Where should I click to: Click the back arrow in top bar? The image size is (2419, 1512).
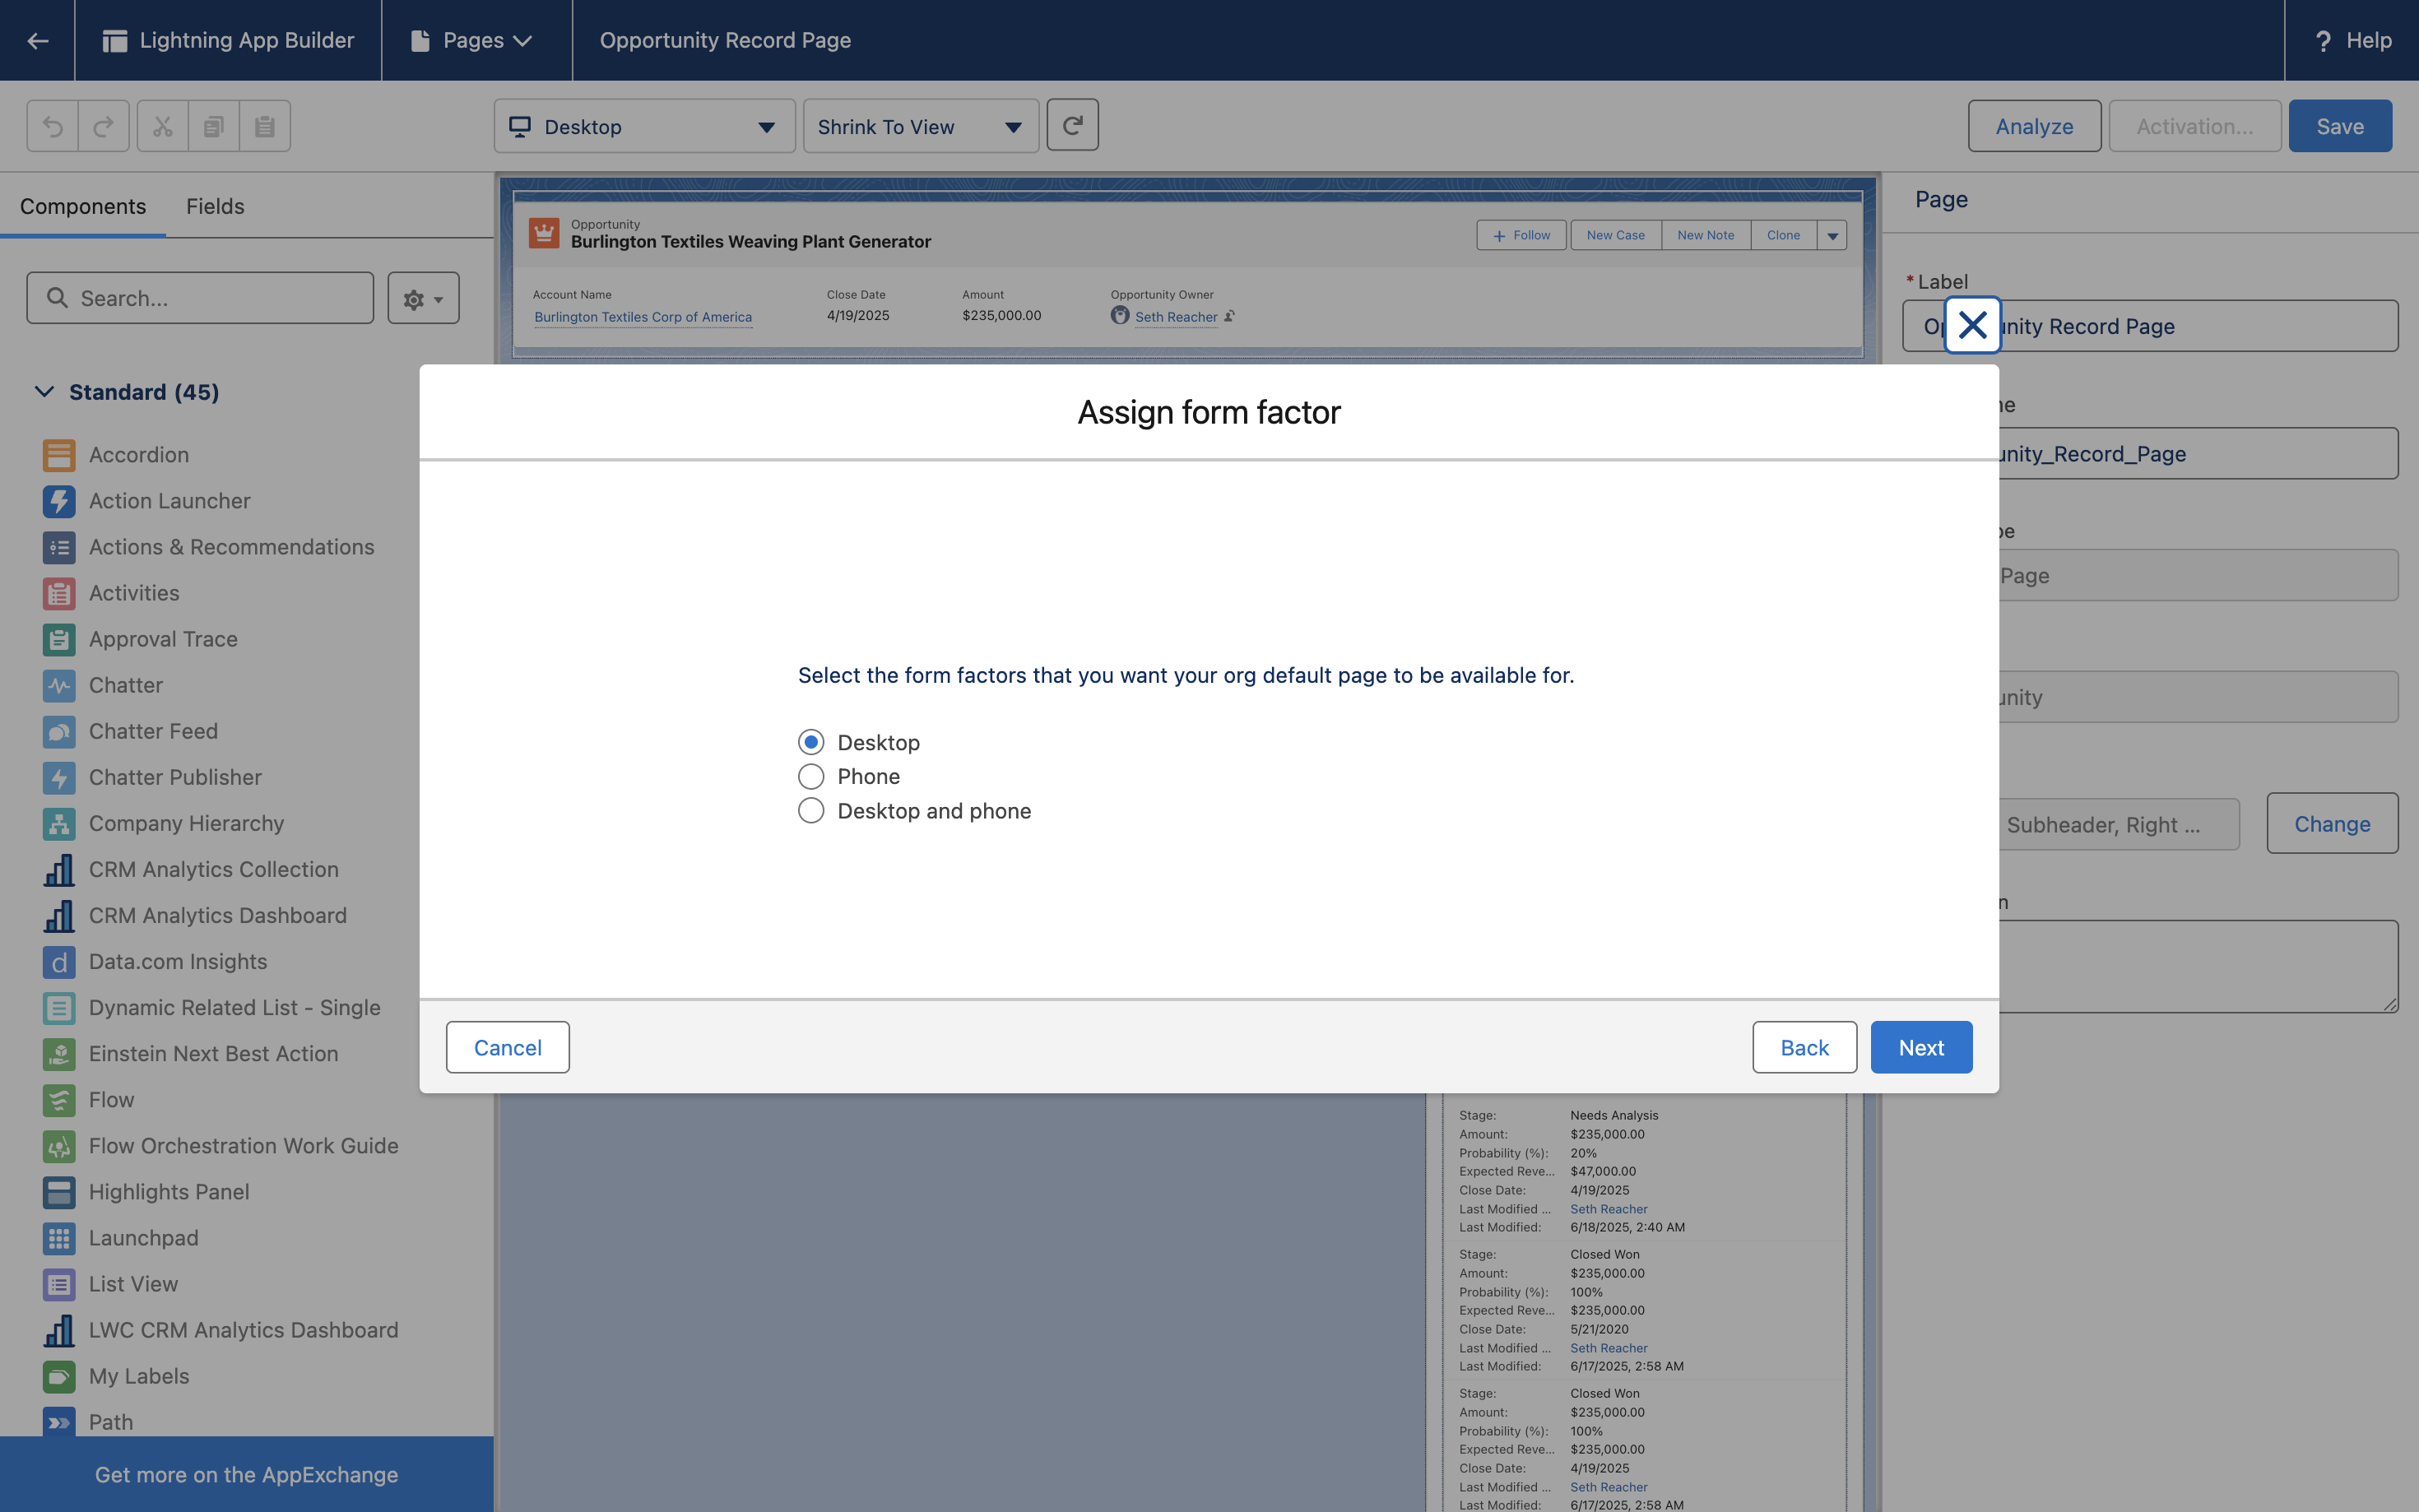pyautogui.click(x=37, y=40)
